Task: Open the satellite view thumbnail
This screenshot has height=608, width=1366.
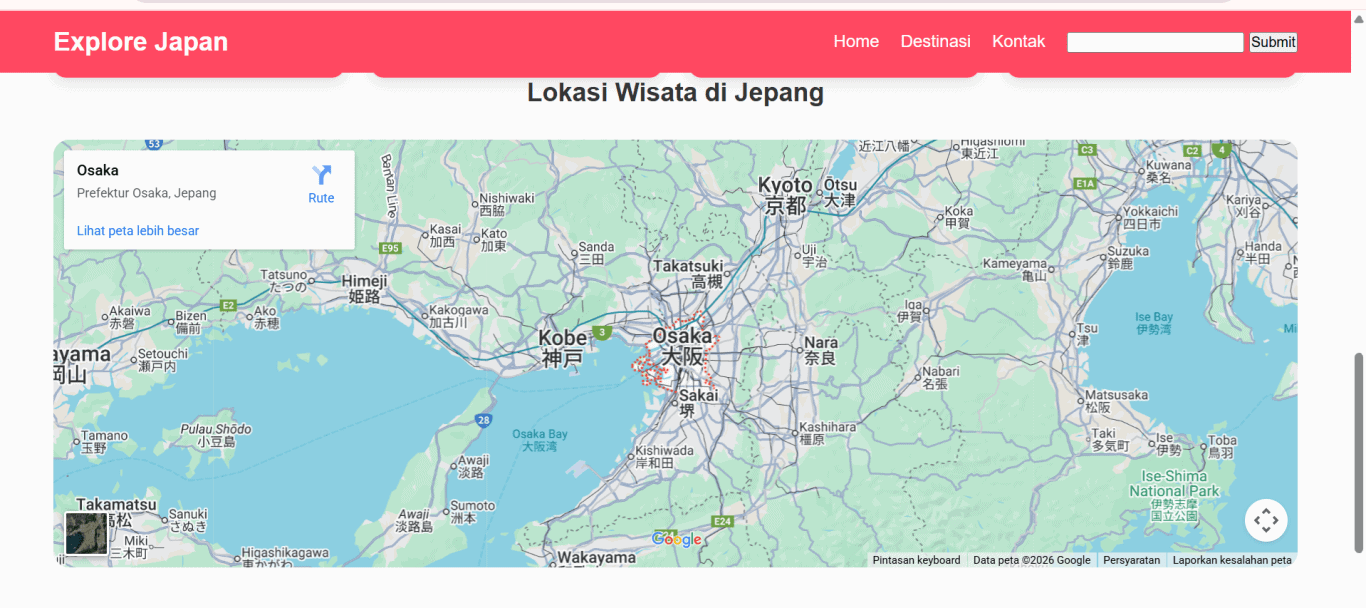Action: pos(86,533)
